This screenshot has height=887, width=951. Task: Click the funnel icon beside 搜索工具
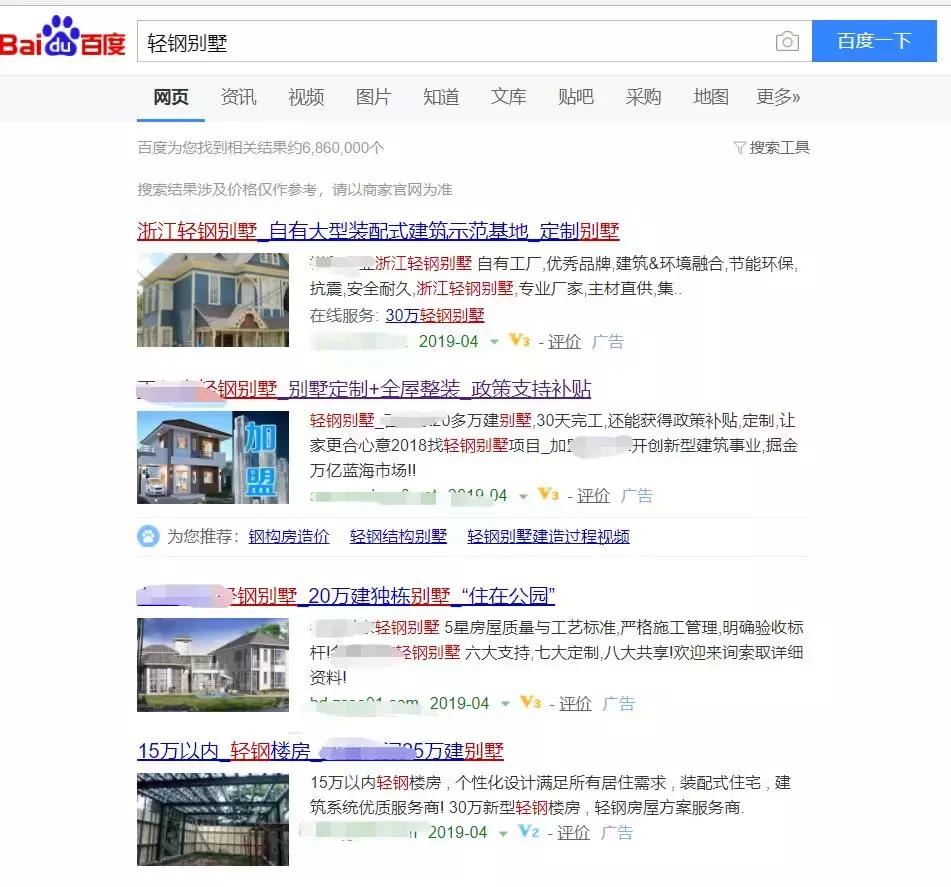[740, 147]
